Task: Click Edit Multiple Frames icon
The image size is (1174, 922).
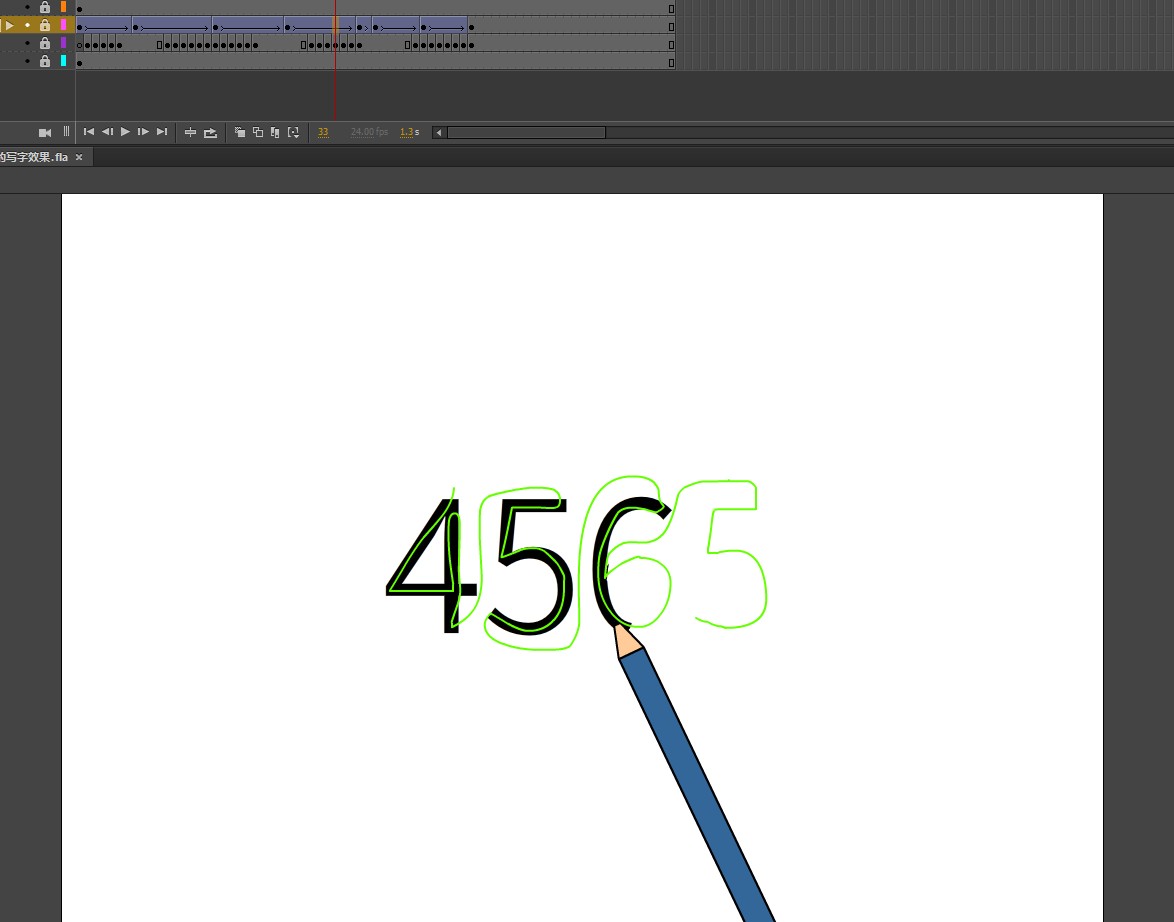Action: (275, 132)
